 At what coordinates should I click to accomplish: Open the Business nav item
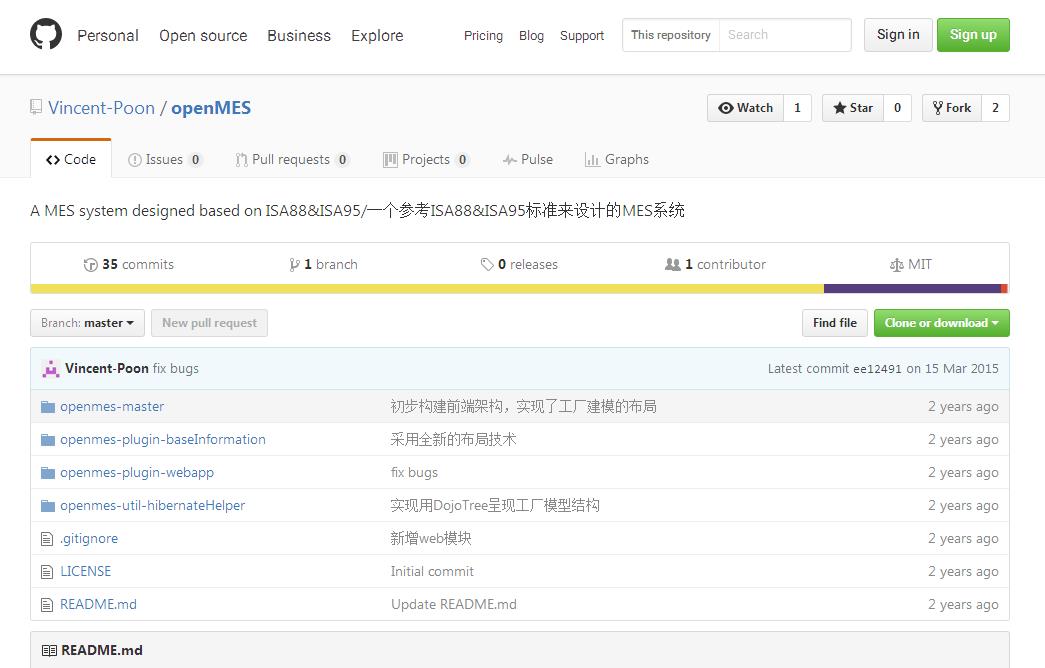coord(299,35)
